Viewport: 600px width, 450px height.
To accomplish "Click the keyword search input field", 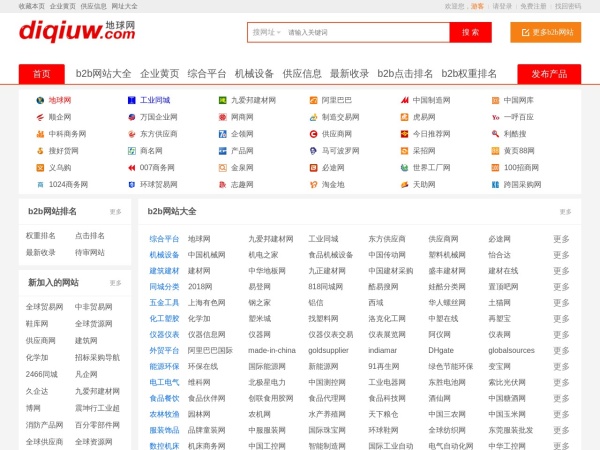I will coord(367,33).
